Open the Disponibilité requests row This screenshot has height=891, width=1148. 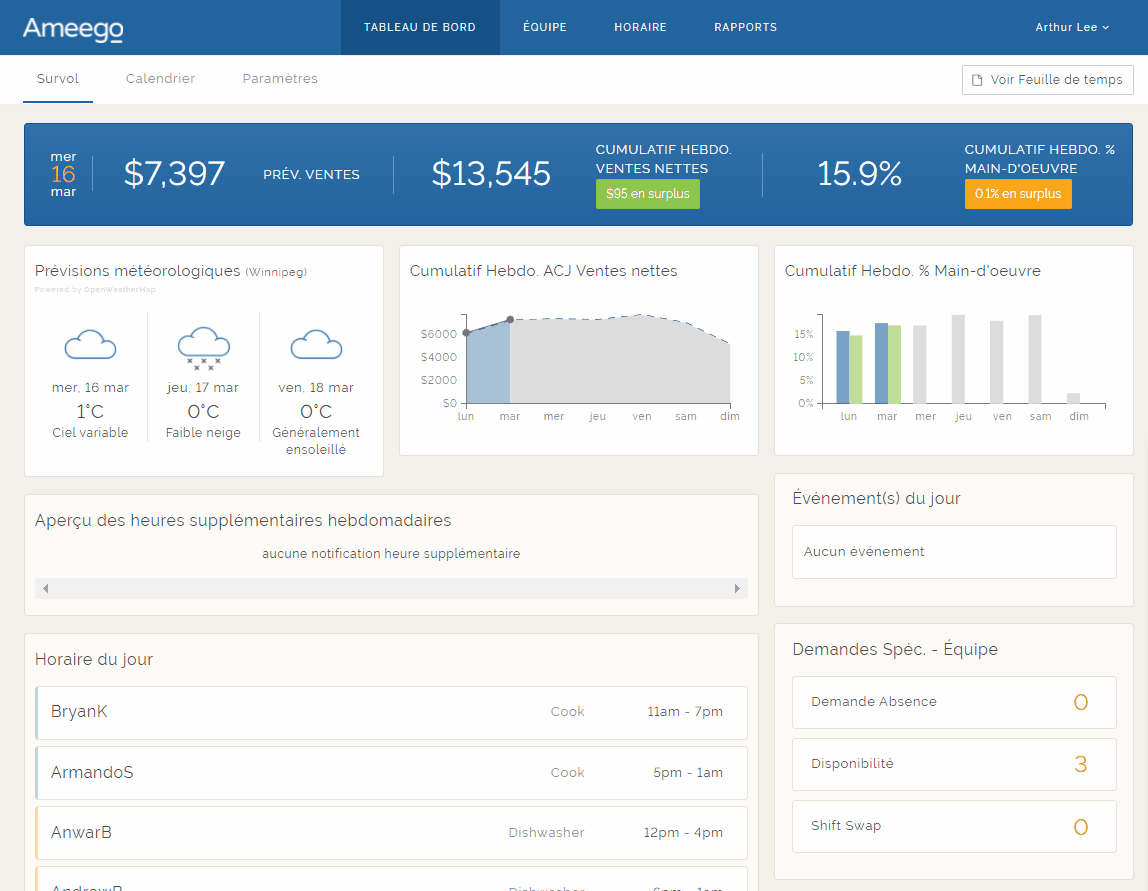click(x=953, y=764)
